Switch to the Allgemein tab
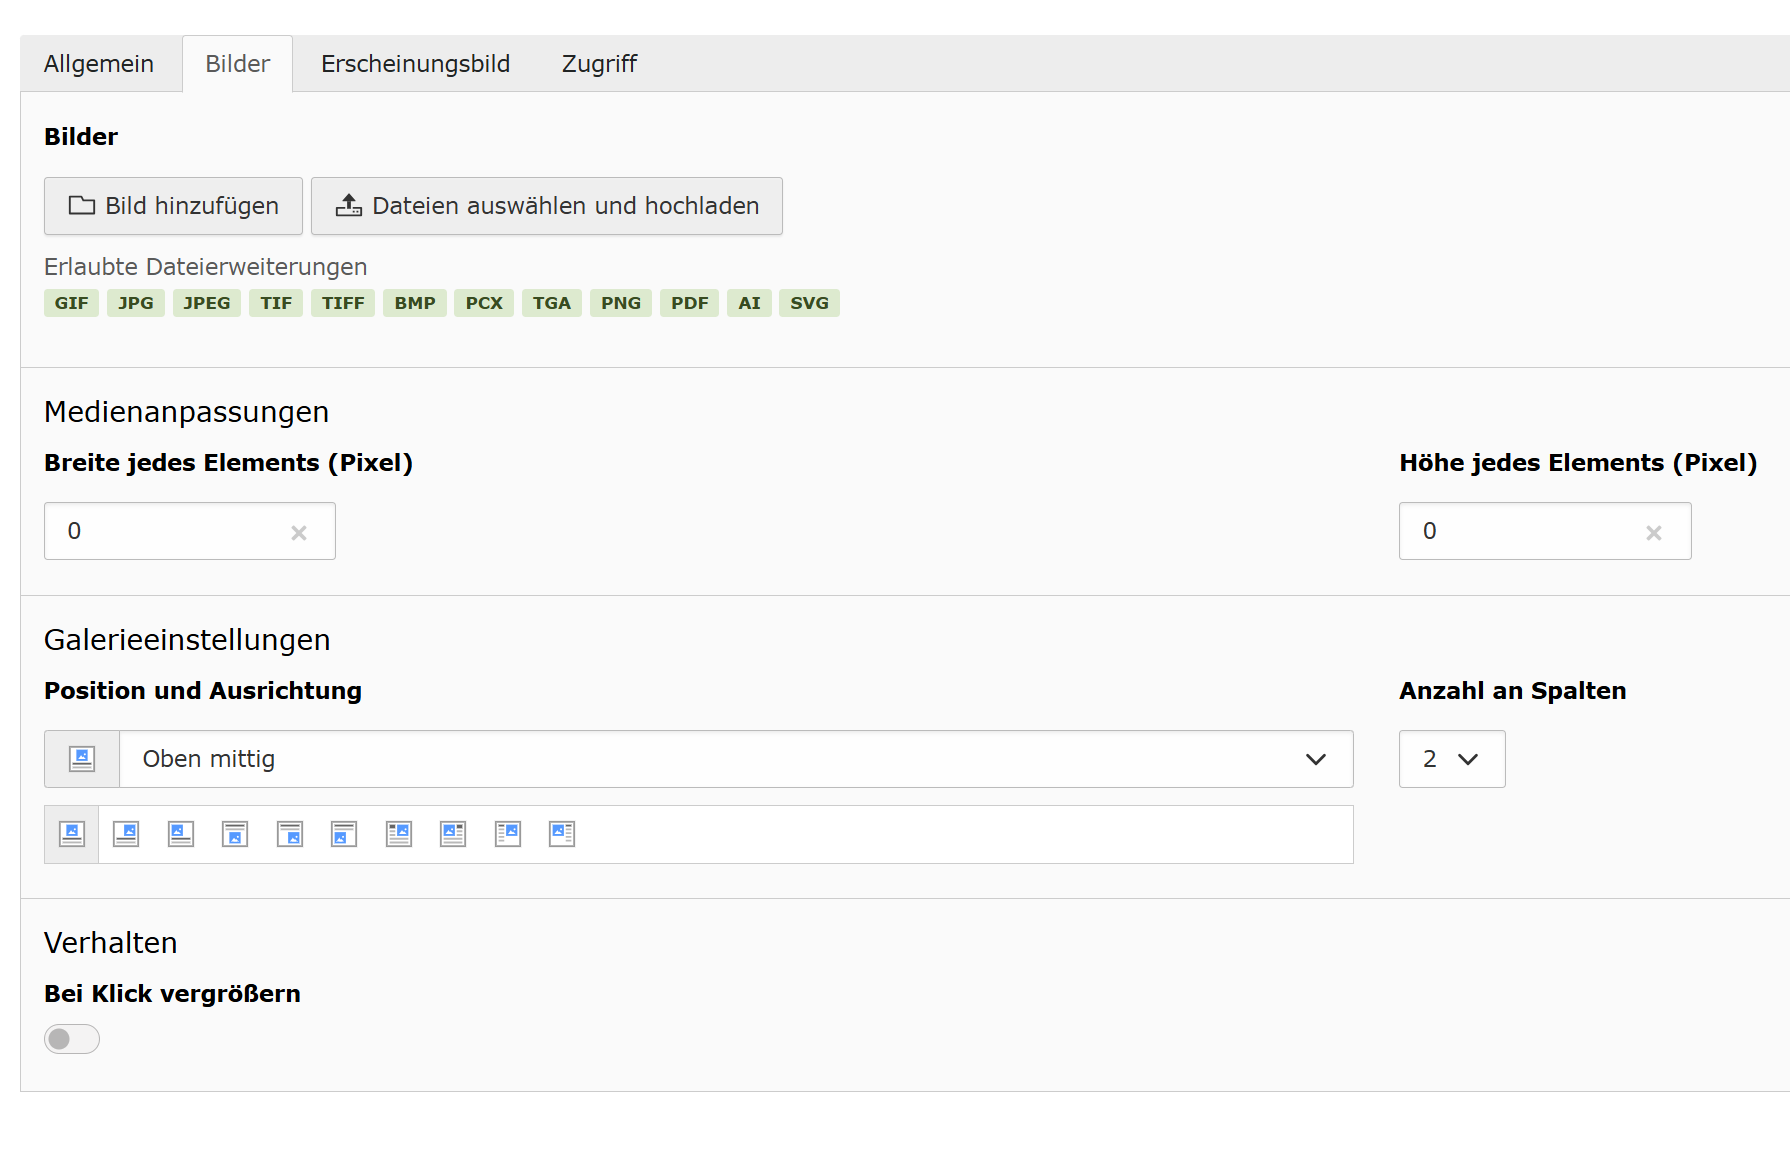 click(x=99, y=64)
